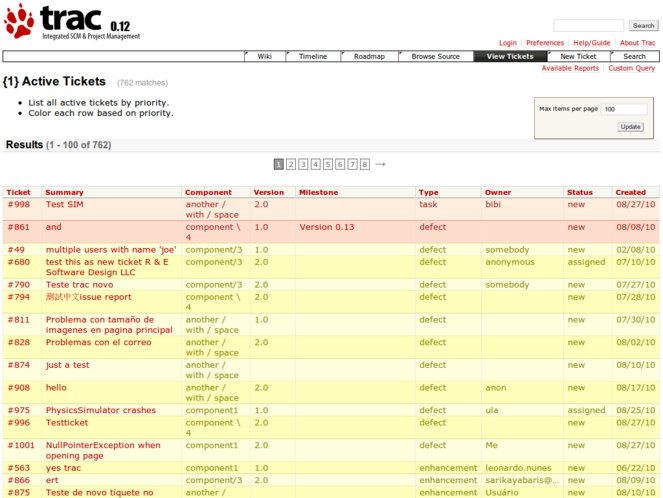Open the Custom Query link
The height and width of the screenshot is (498, 663).
point(631,69)
